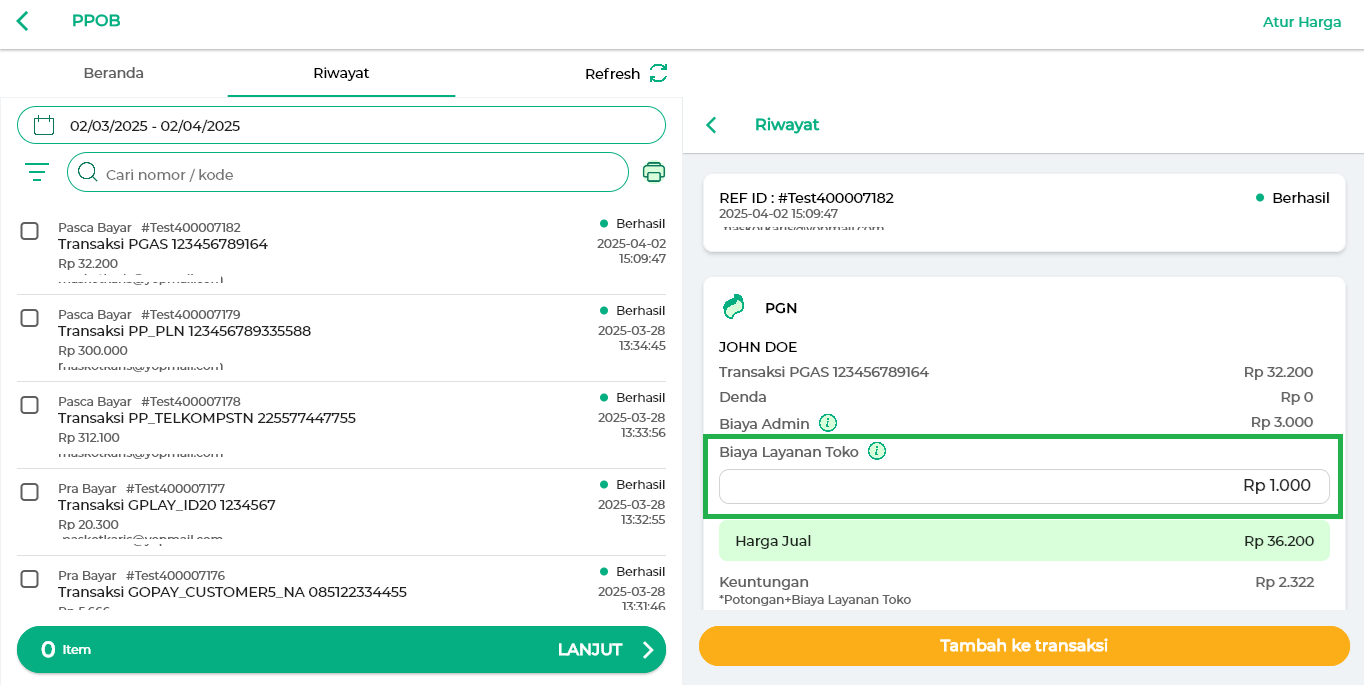
Task: Switch to the Beranda tab
Action: (x=114, y=73)
